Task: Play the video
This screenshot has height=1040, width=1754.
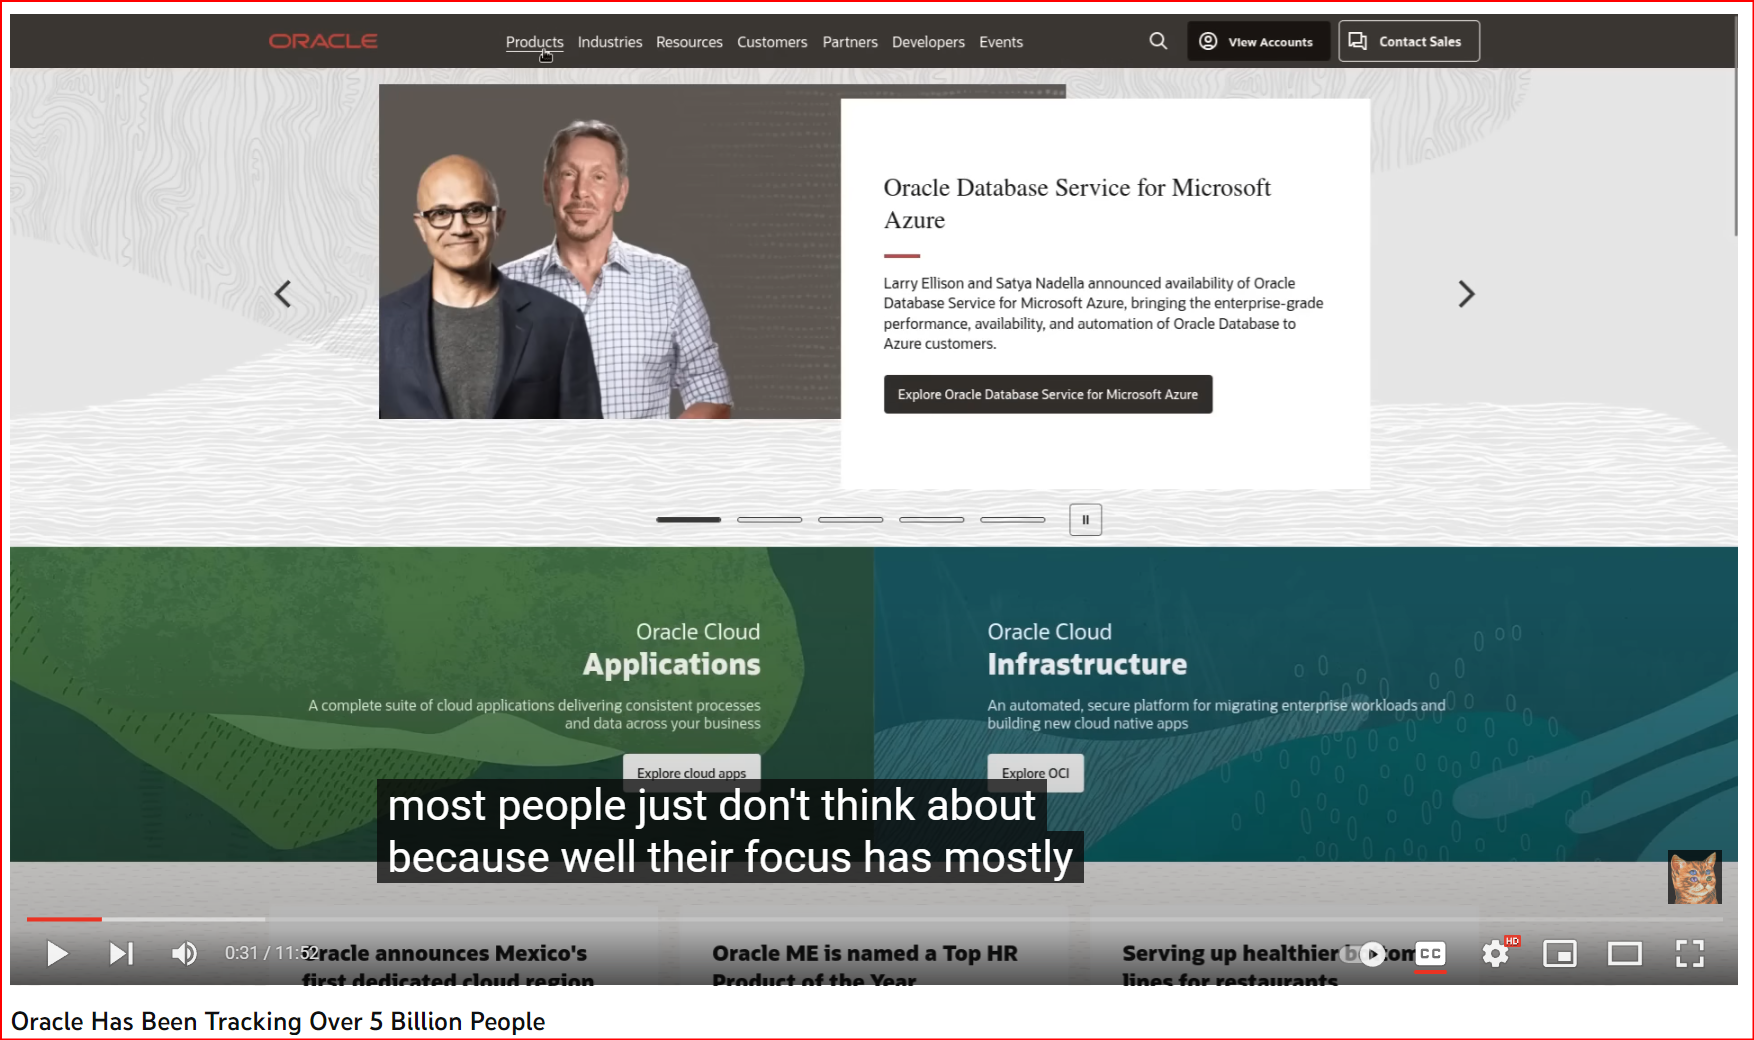Action: [57, 954]
